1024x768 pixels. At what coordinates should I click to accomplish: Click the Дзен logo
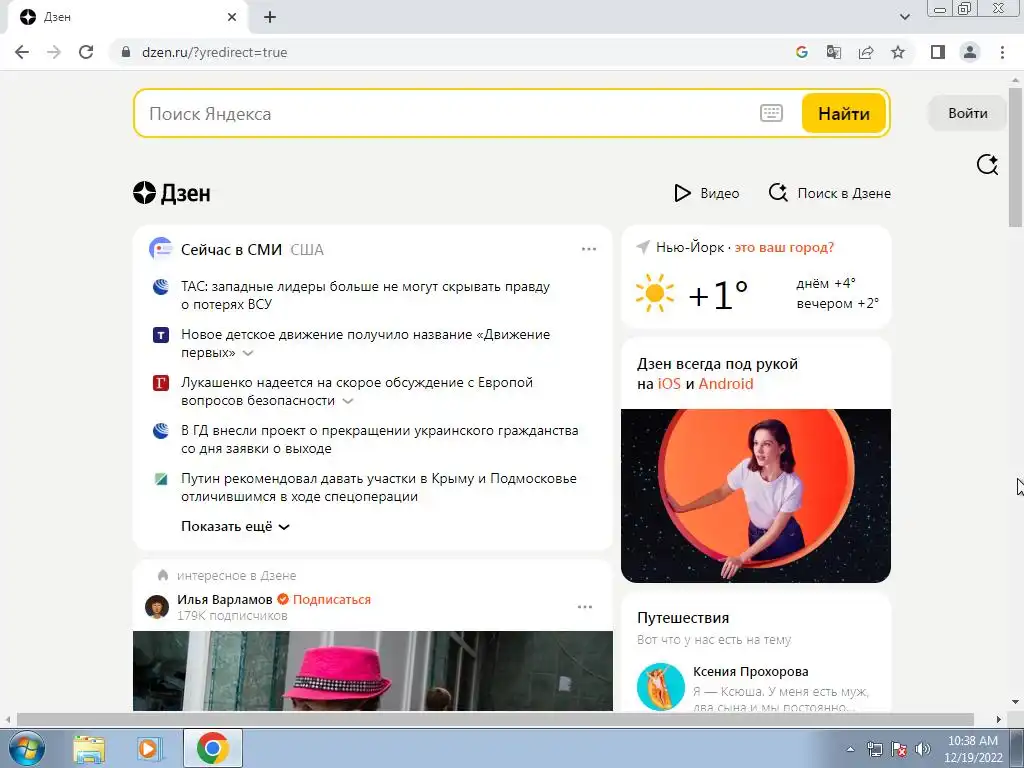tap(172, 193)
